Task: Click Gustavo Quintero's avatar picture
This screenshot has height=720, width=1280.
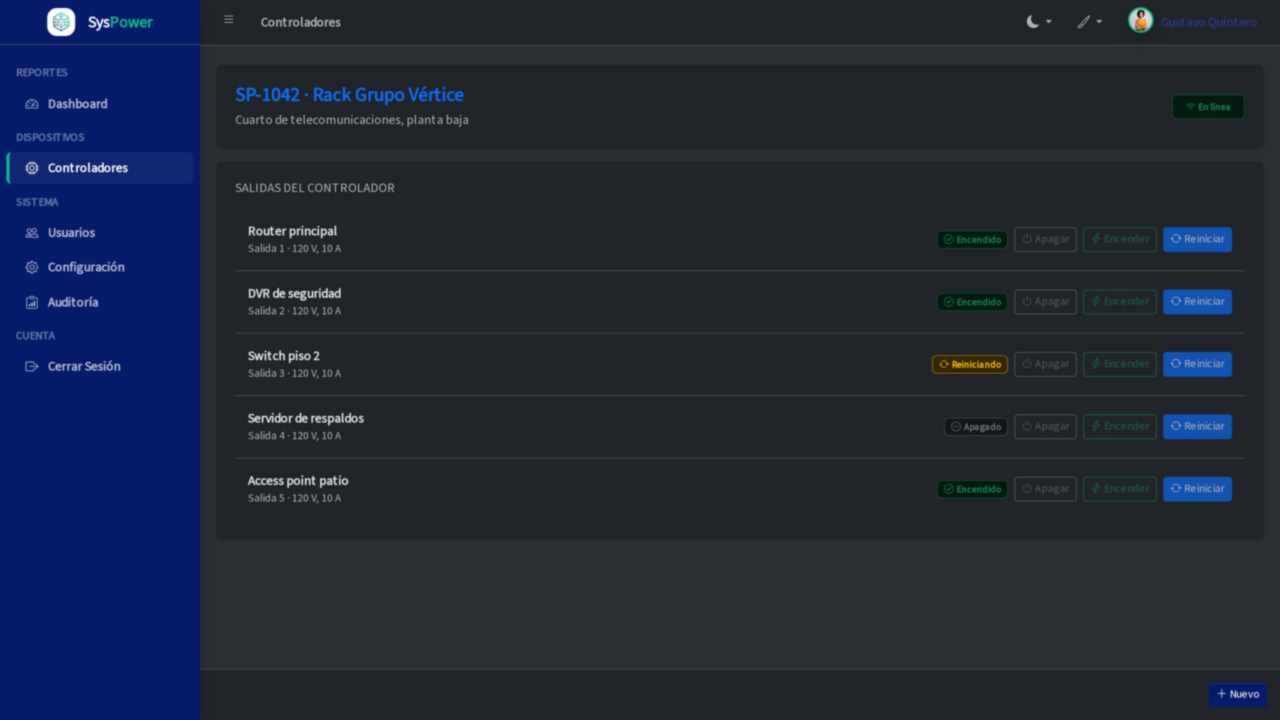Action: [1141, 21]
